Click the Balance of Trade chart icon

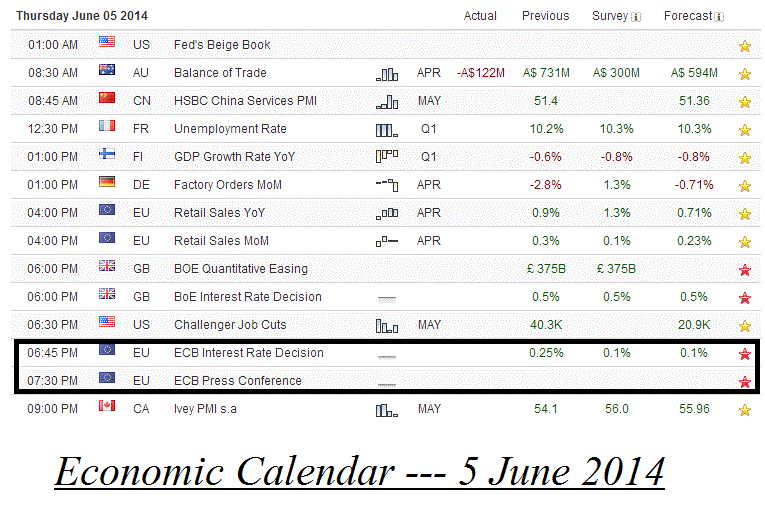point(386,73)
